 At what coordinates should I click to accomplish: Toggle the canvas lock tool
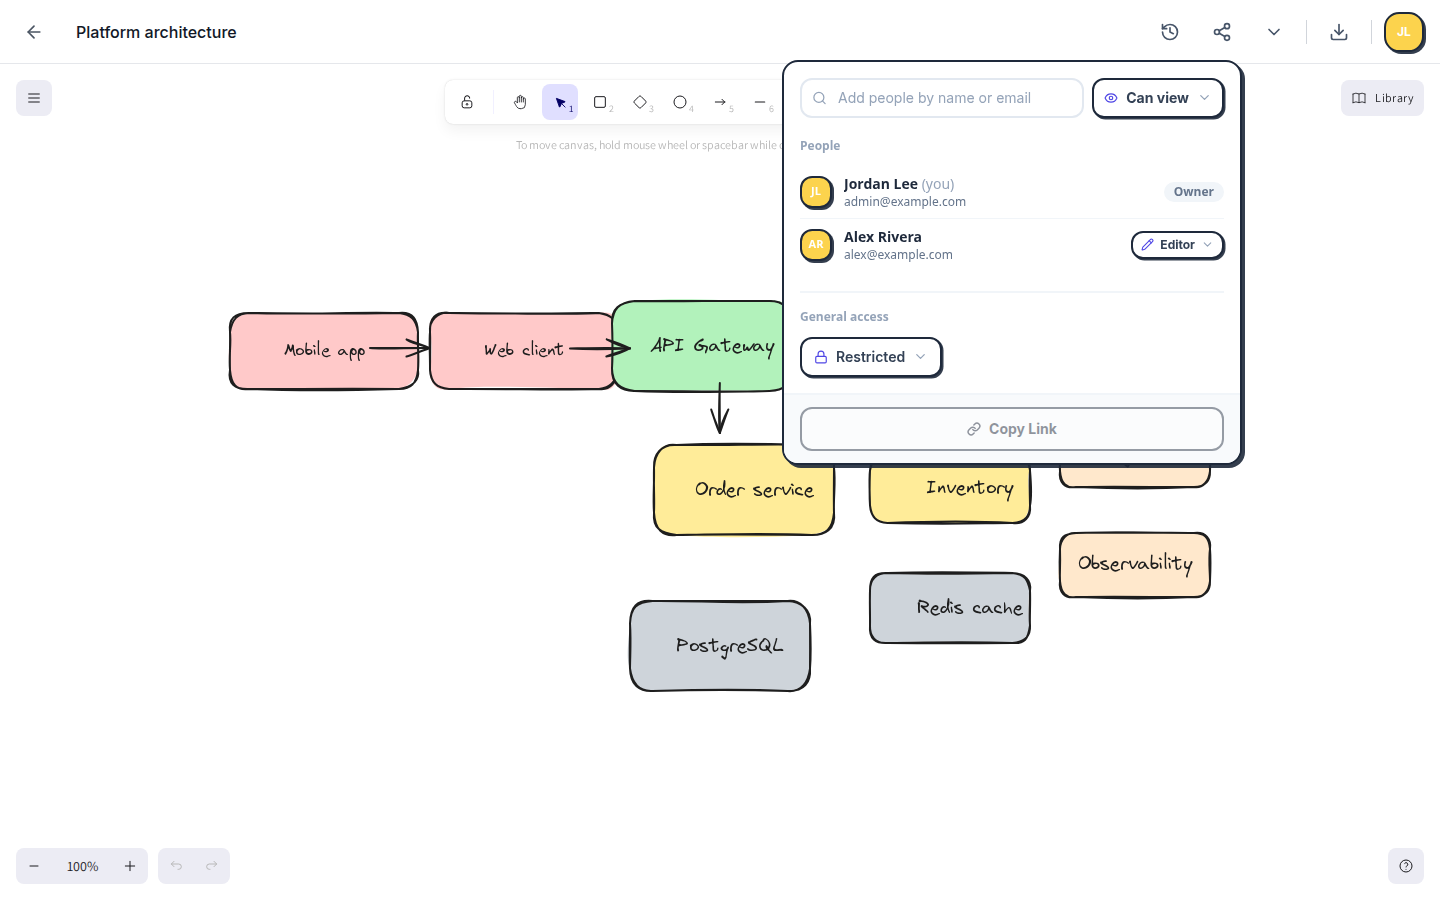[x=467, y=102]
